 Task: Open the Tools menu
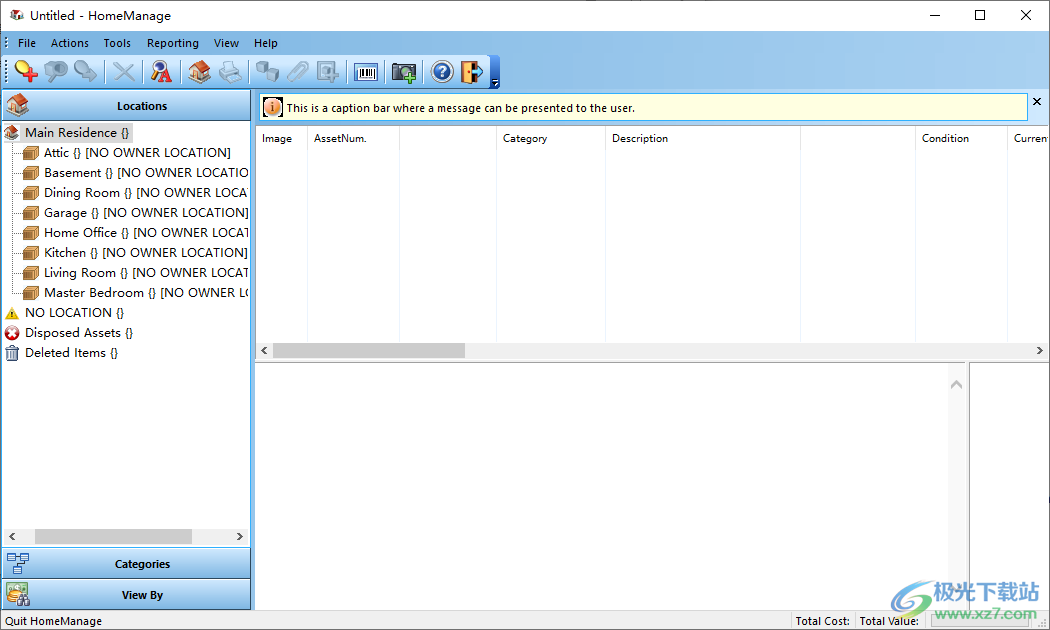coord(117,43)
